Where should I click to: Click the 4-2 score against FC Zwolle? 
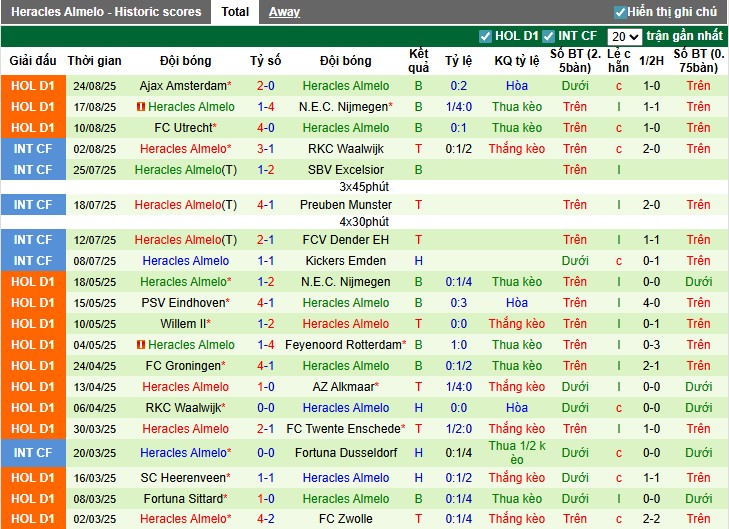click(265, 519)
